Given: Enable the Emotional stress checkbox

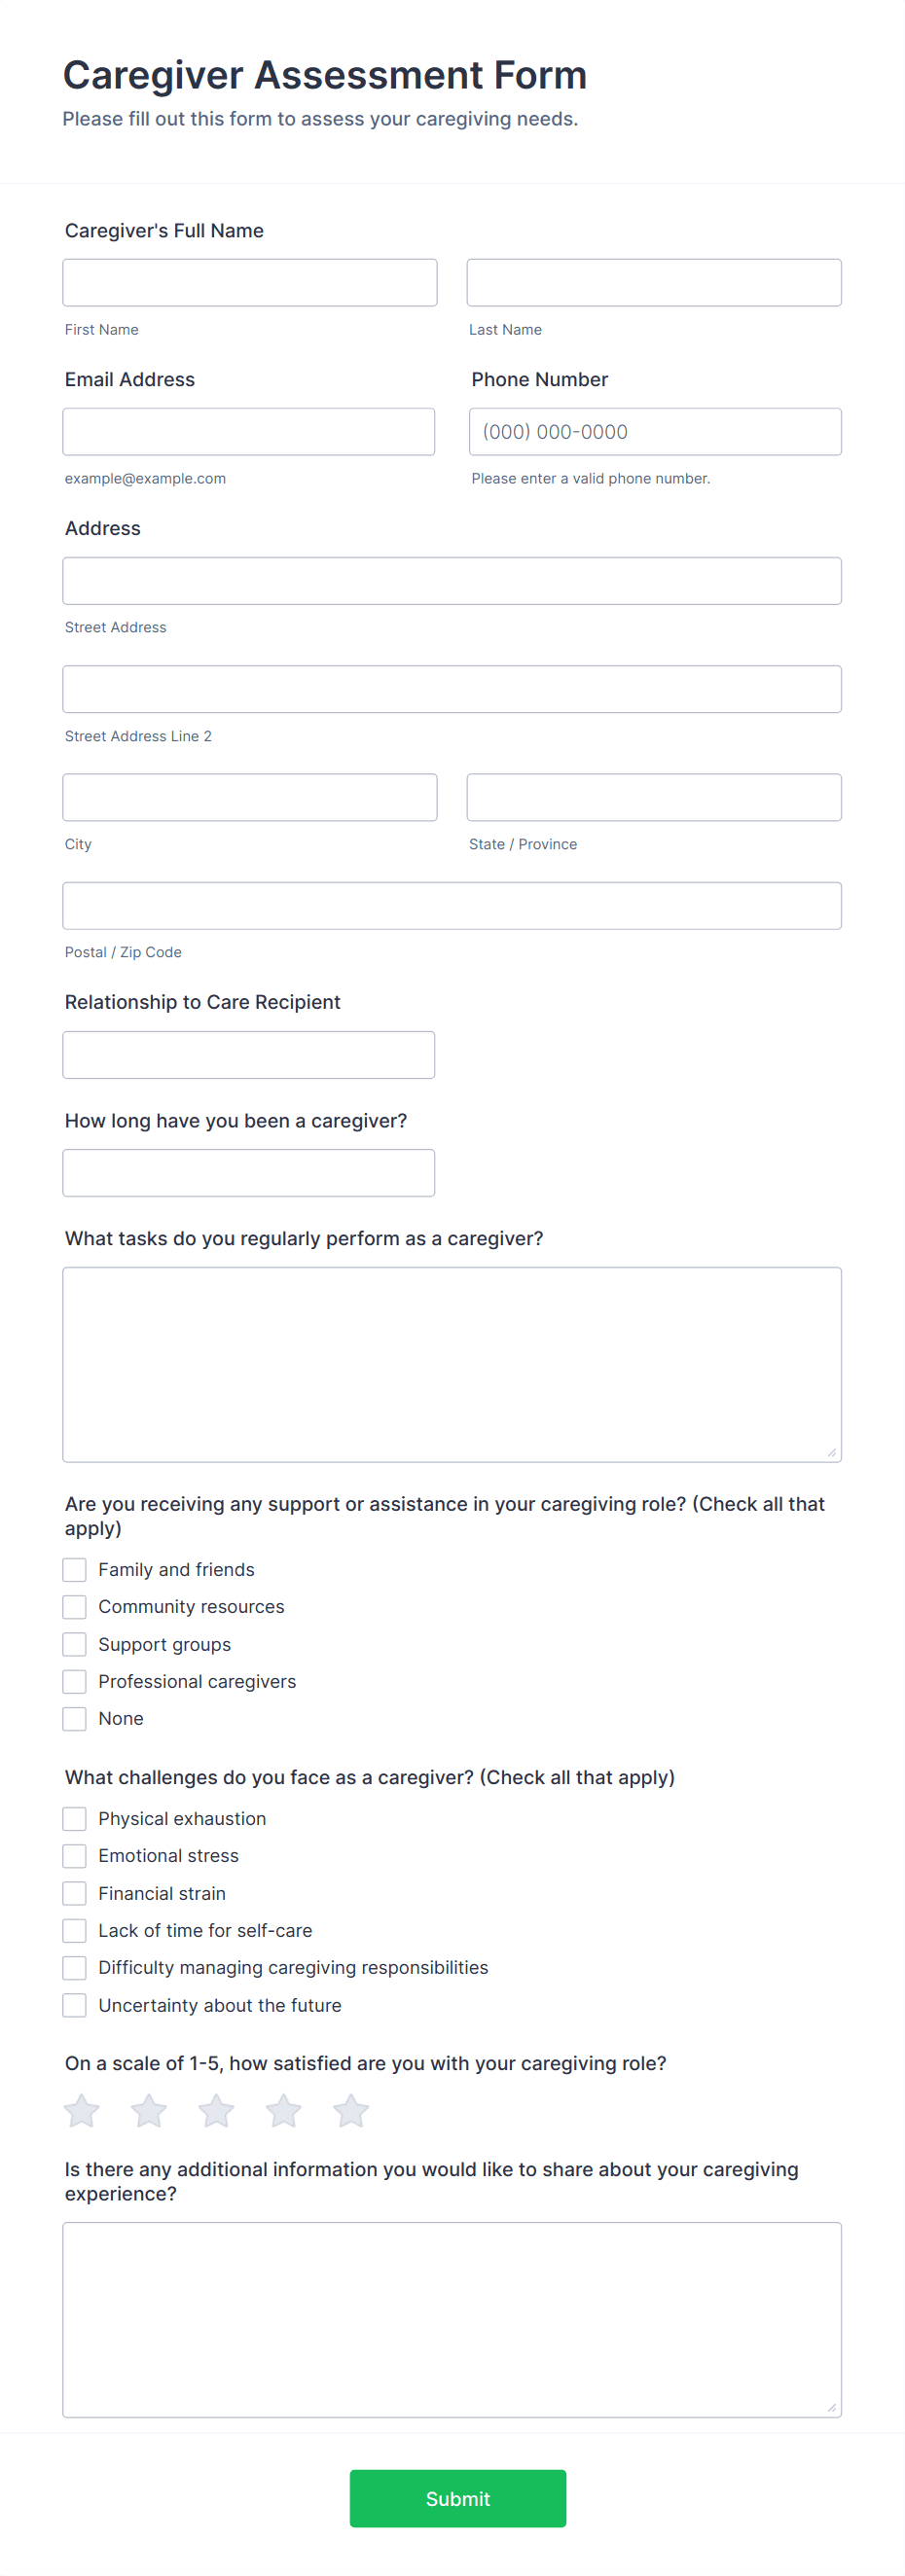Looking at the screenshot, I should pyautogui.click(x=74, y=1856).
